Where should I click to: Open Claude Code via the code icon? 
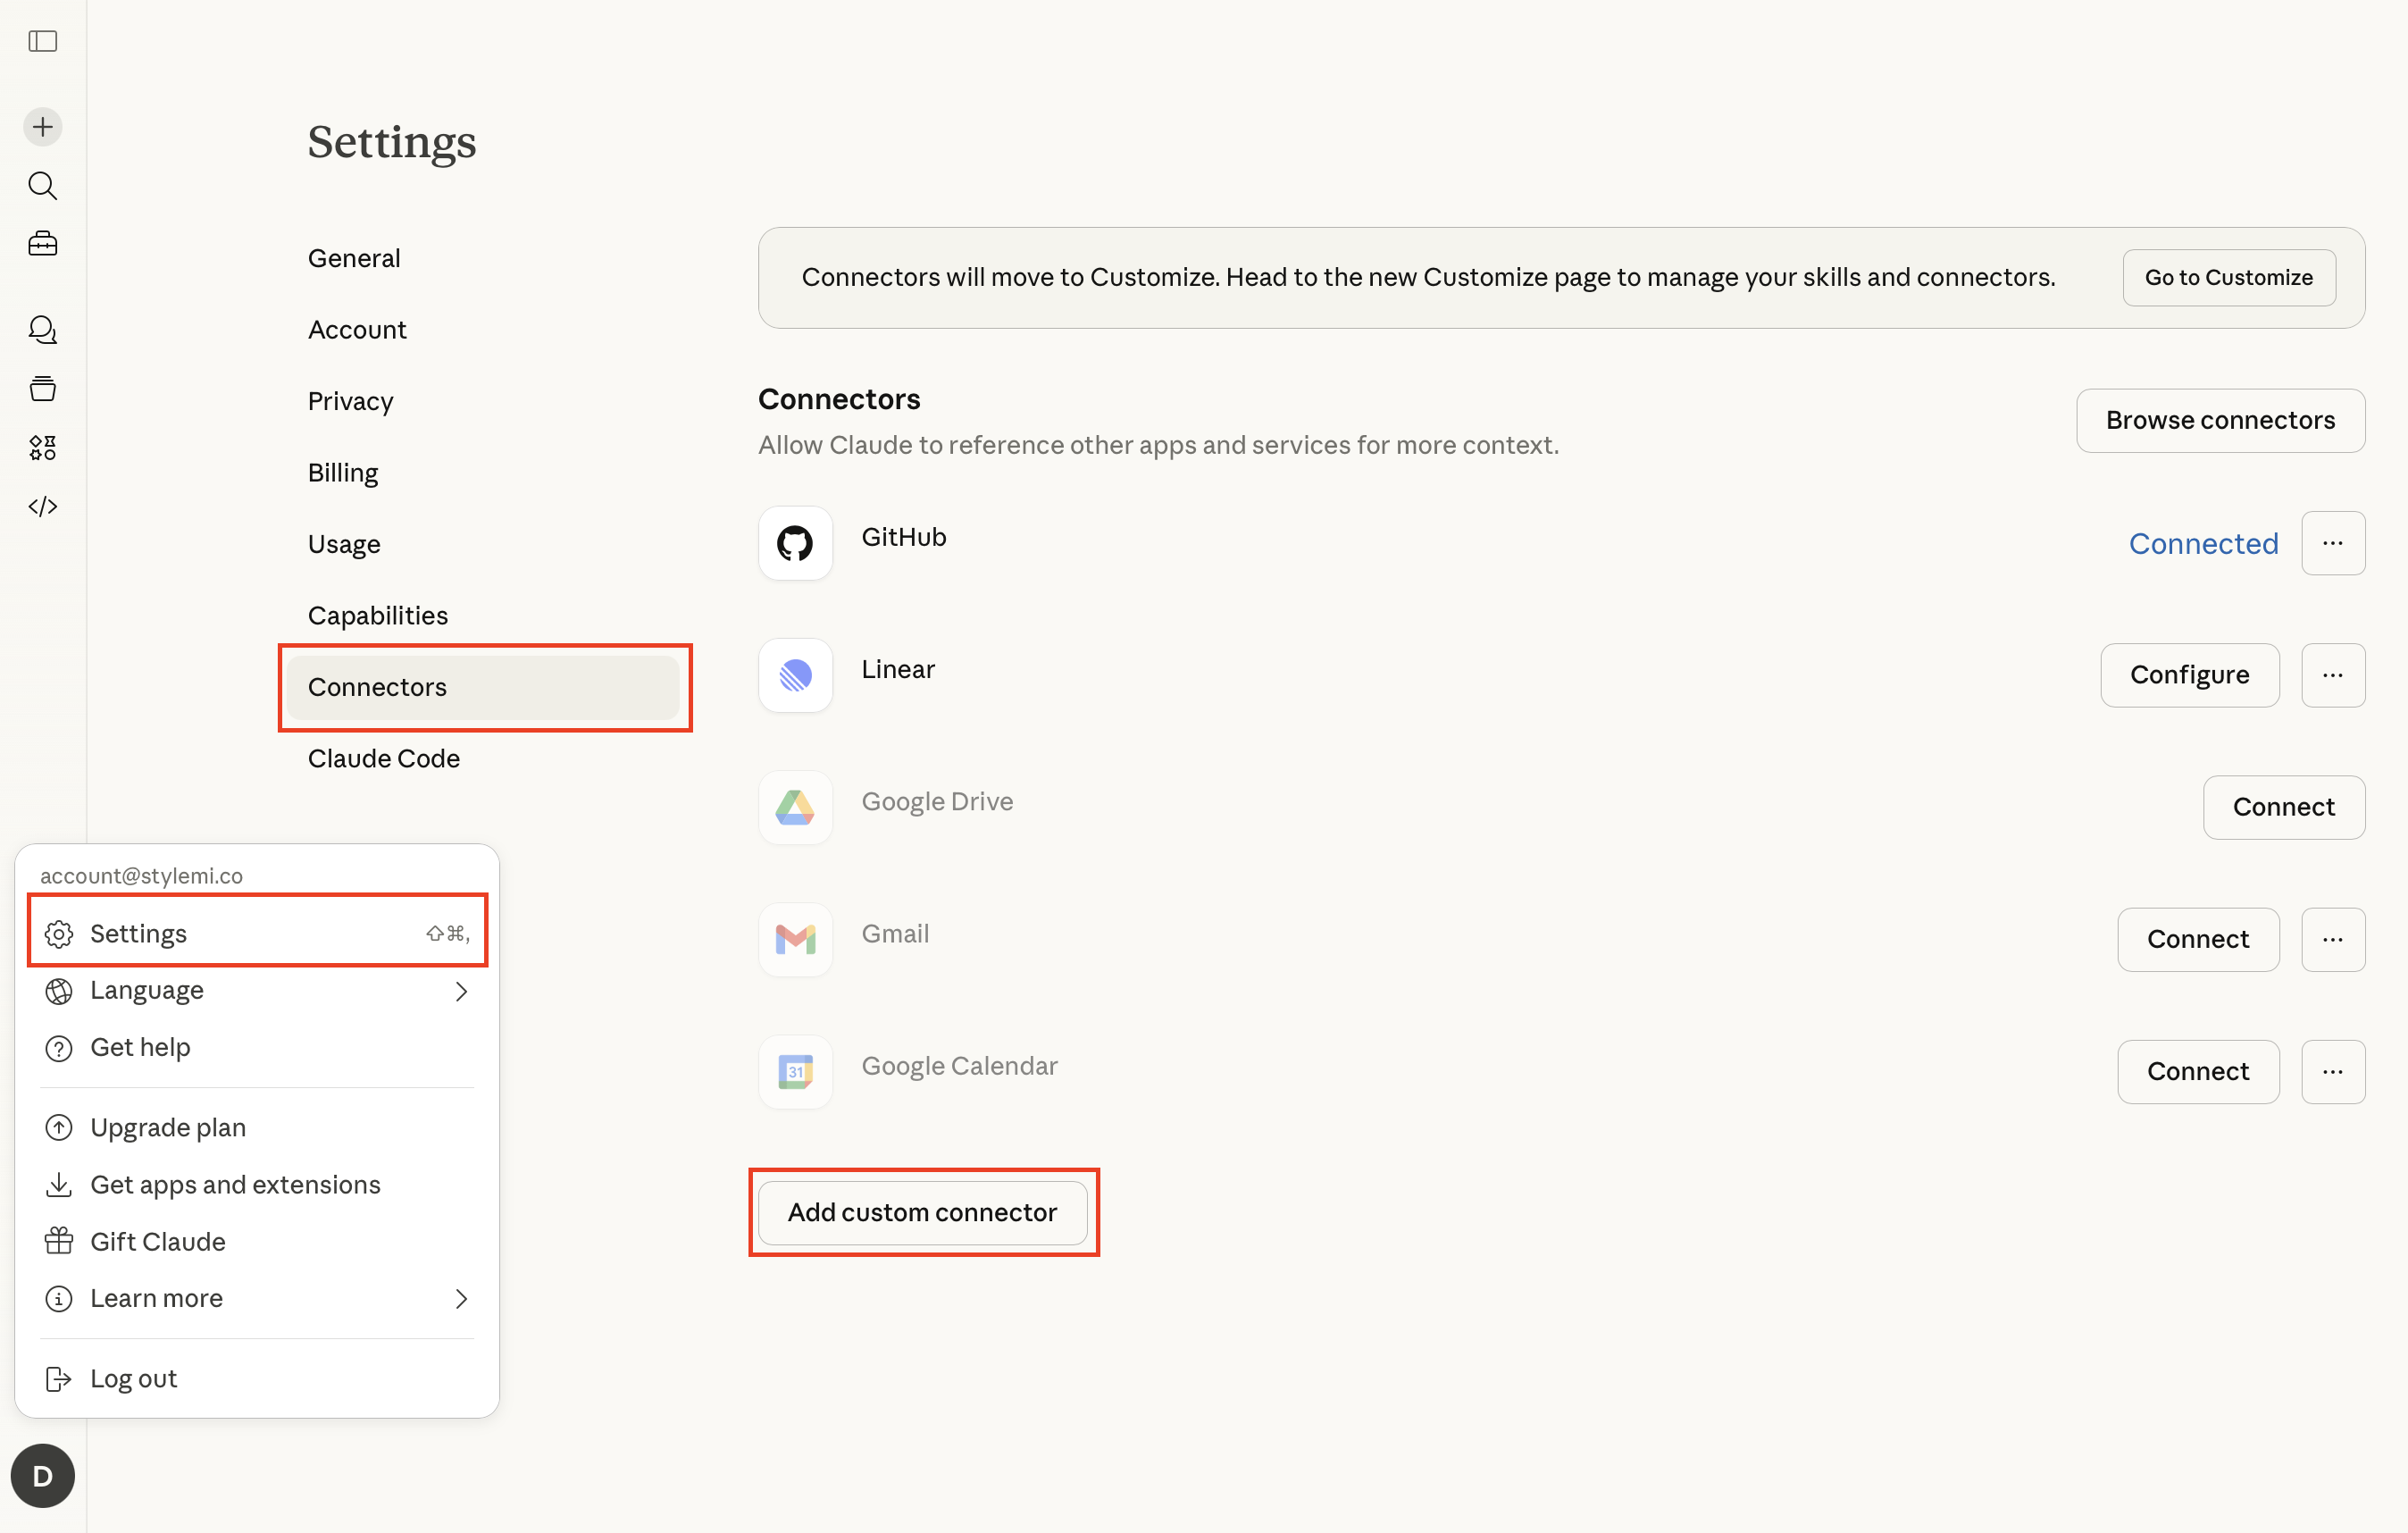pos(42,506)
